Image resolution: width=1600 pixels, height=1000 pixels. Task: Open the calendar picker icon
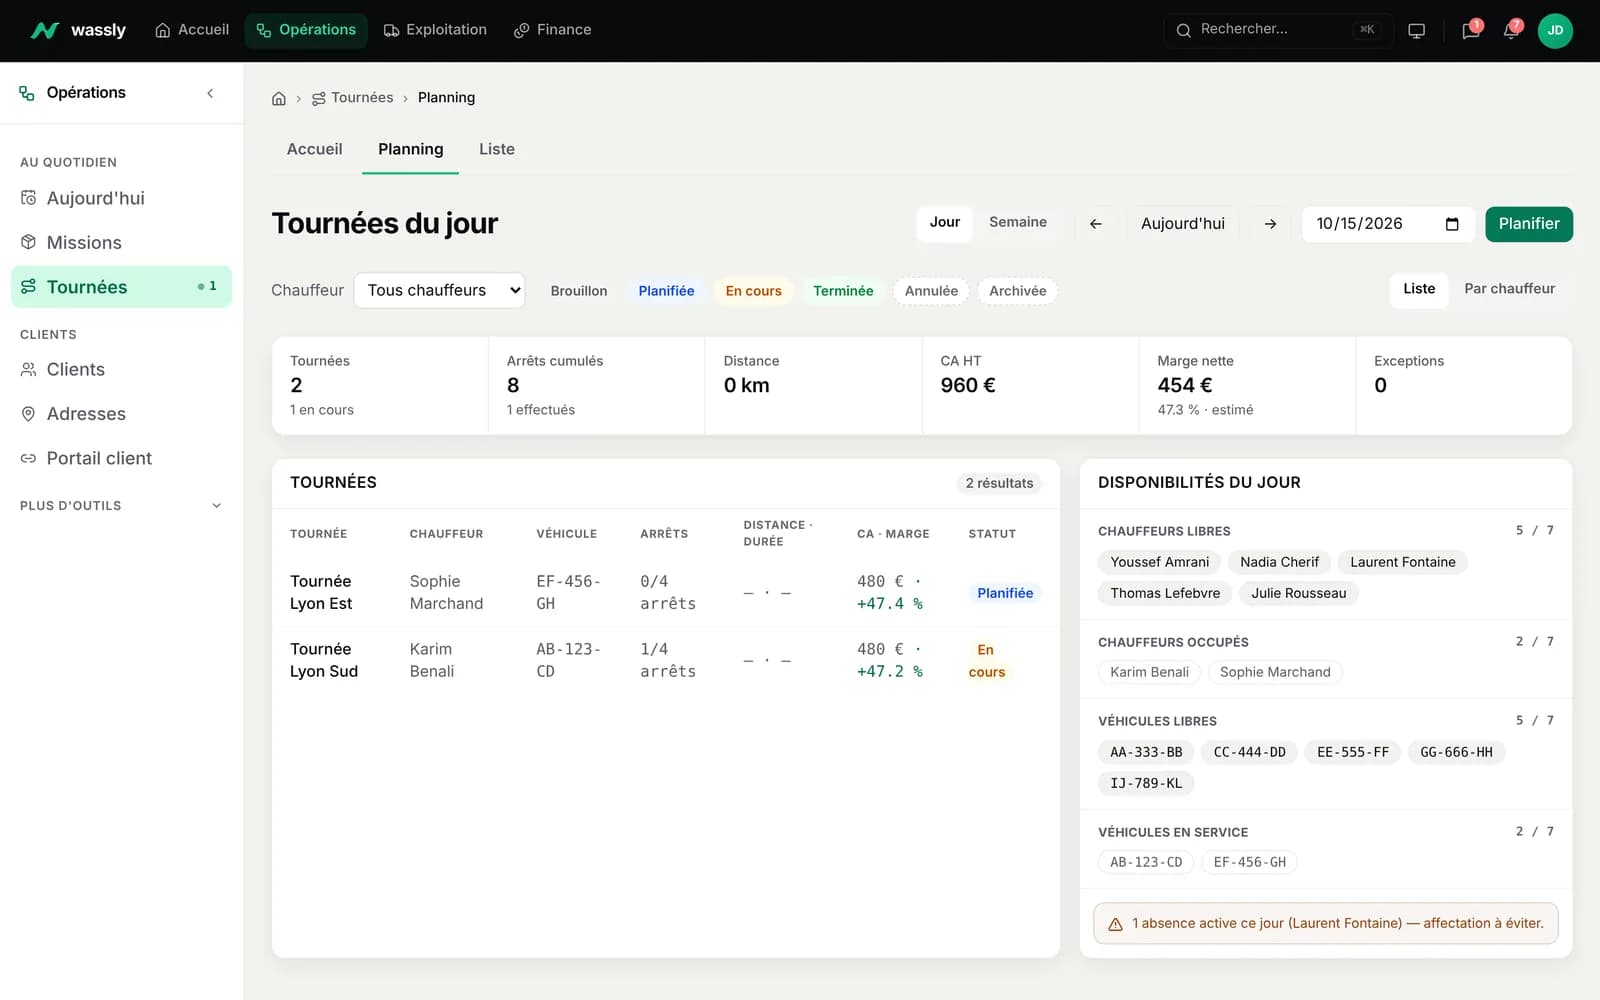pyautogui.click(x=1452, y=224)
